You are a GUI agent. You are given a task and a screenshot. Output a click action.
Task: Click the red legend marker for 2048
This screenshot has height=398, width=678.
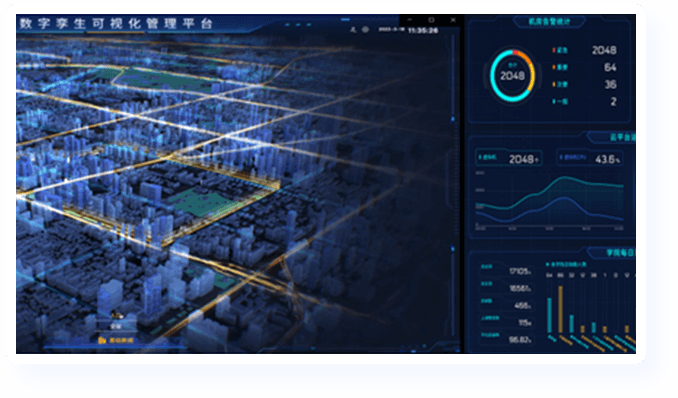(554, 50)
